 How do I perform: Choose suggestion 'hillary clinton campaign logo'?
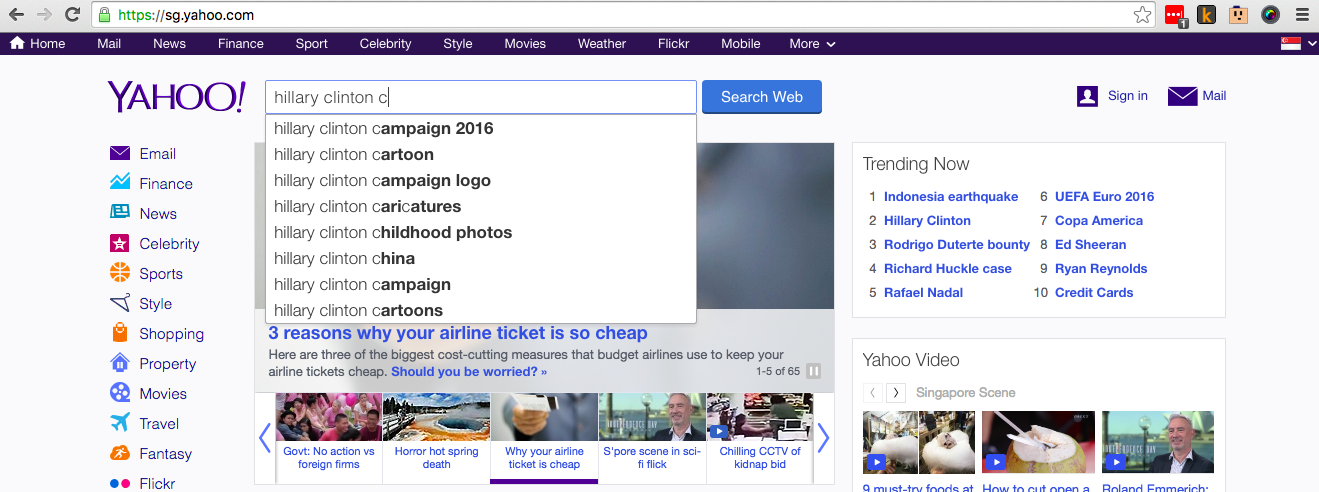click(481, 180)
